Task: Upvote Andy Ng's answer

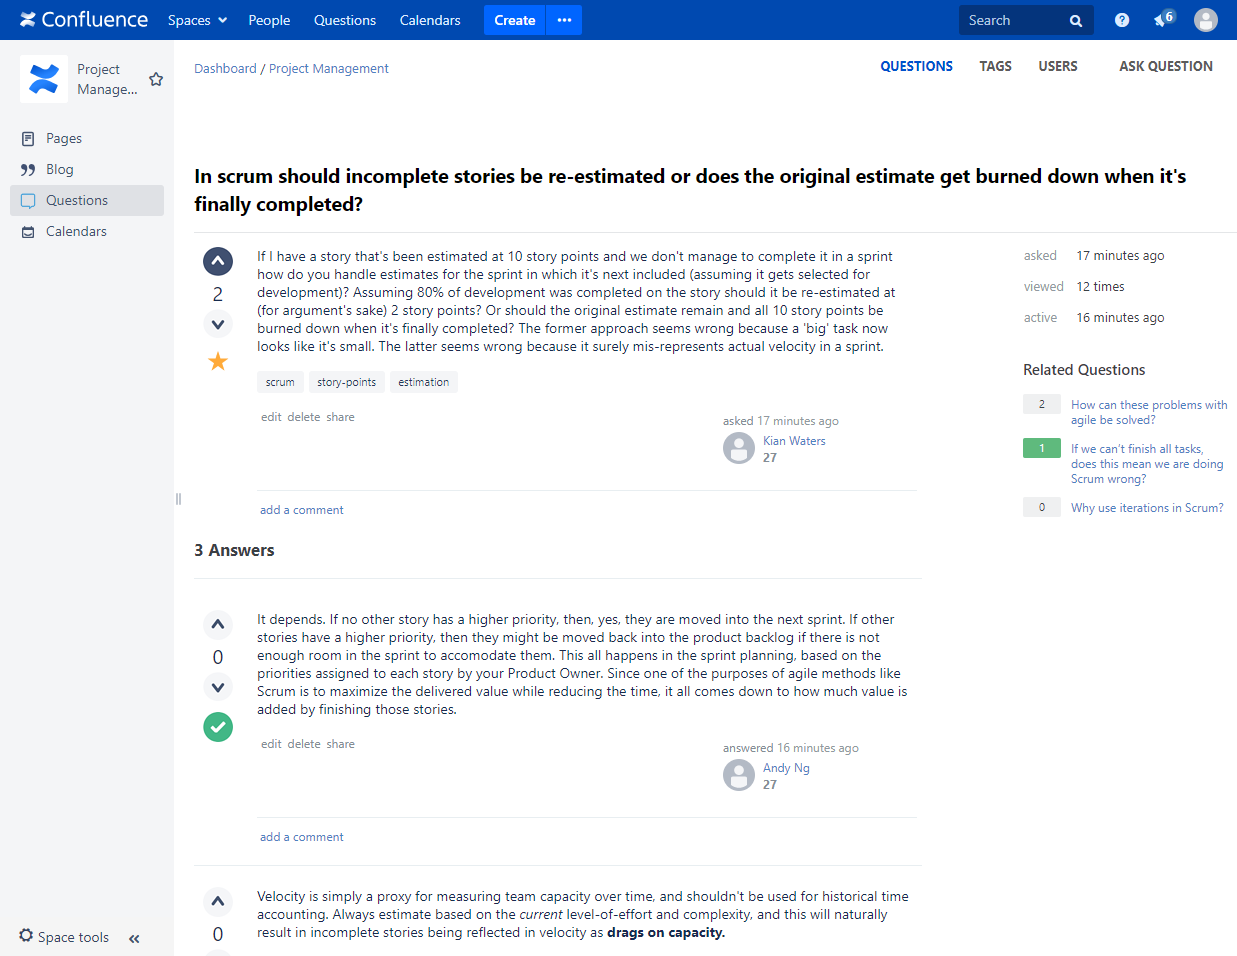Action: [x=218, y=625]
